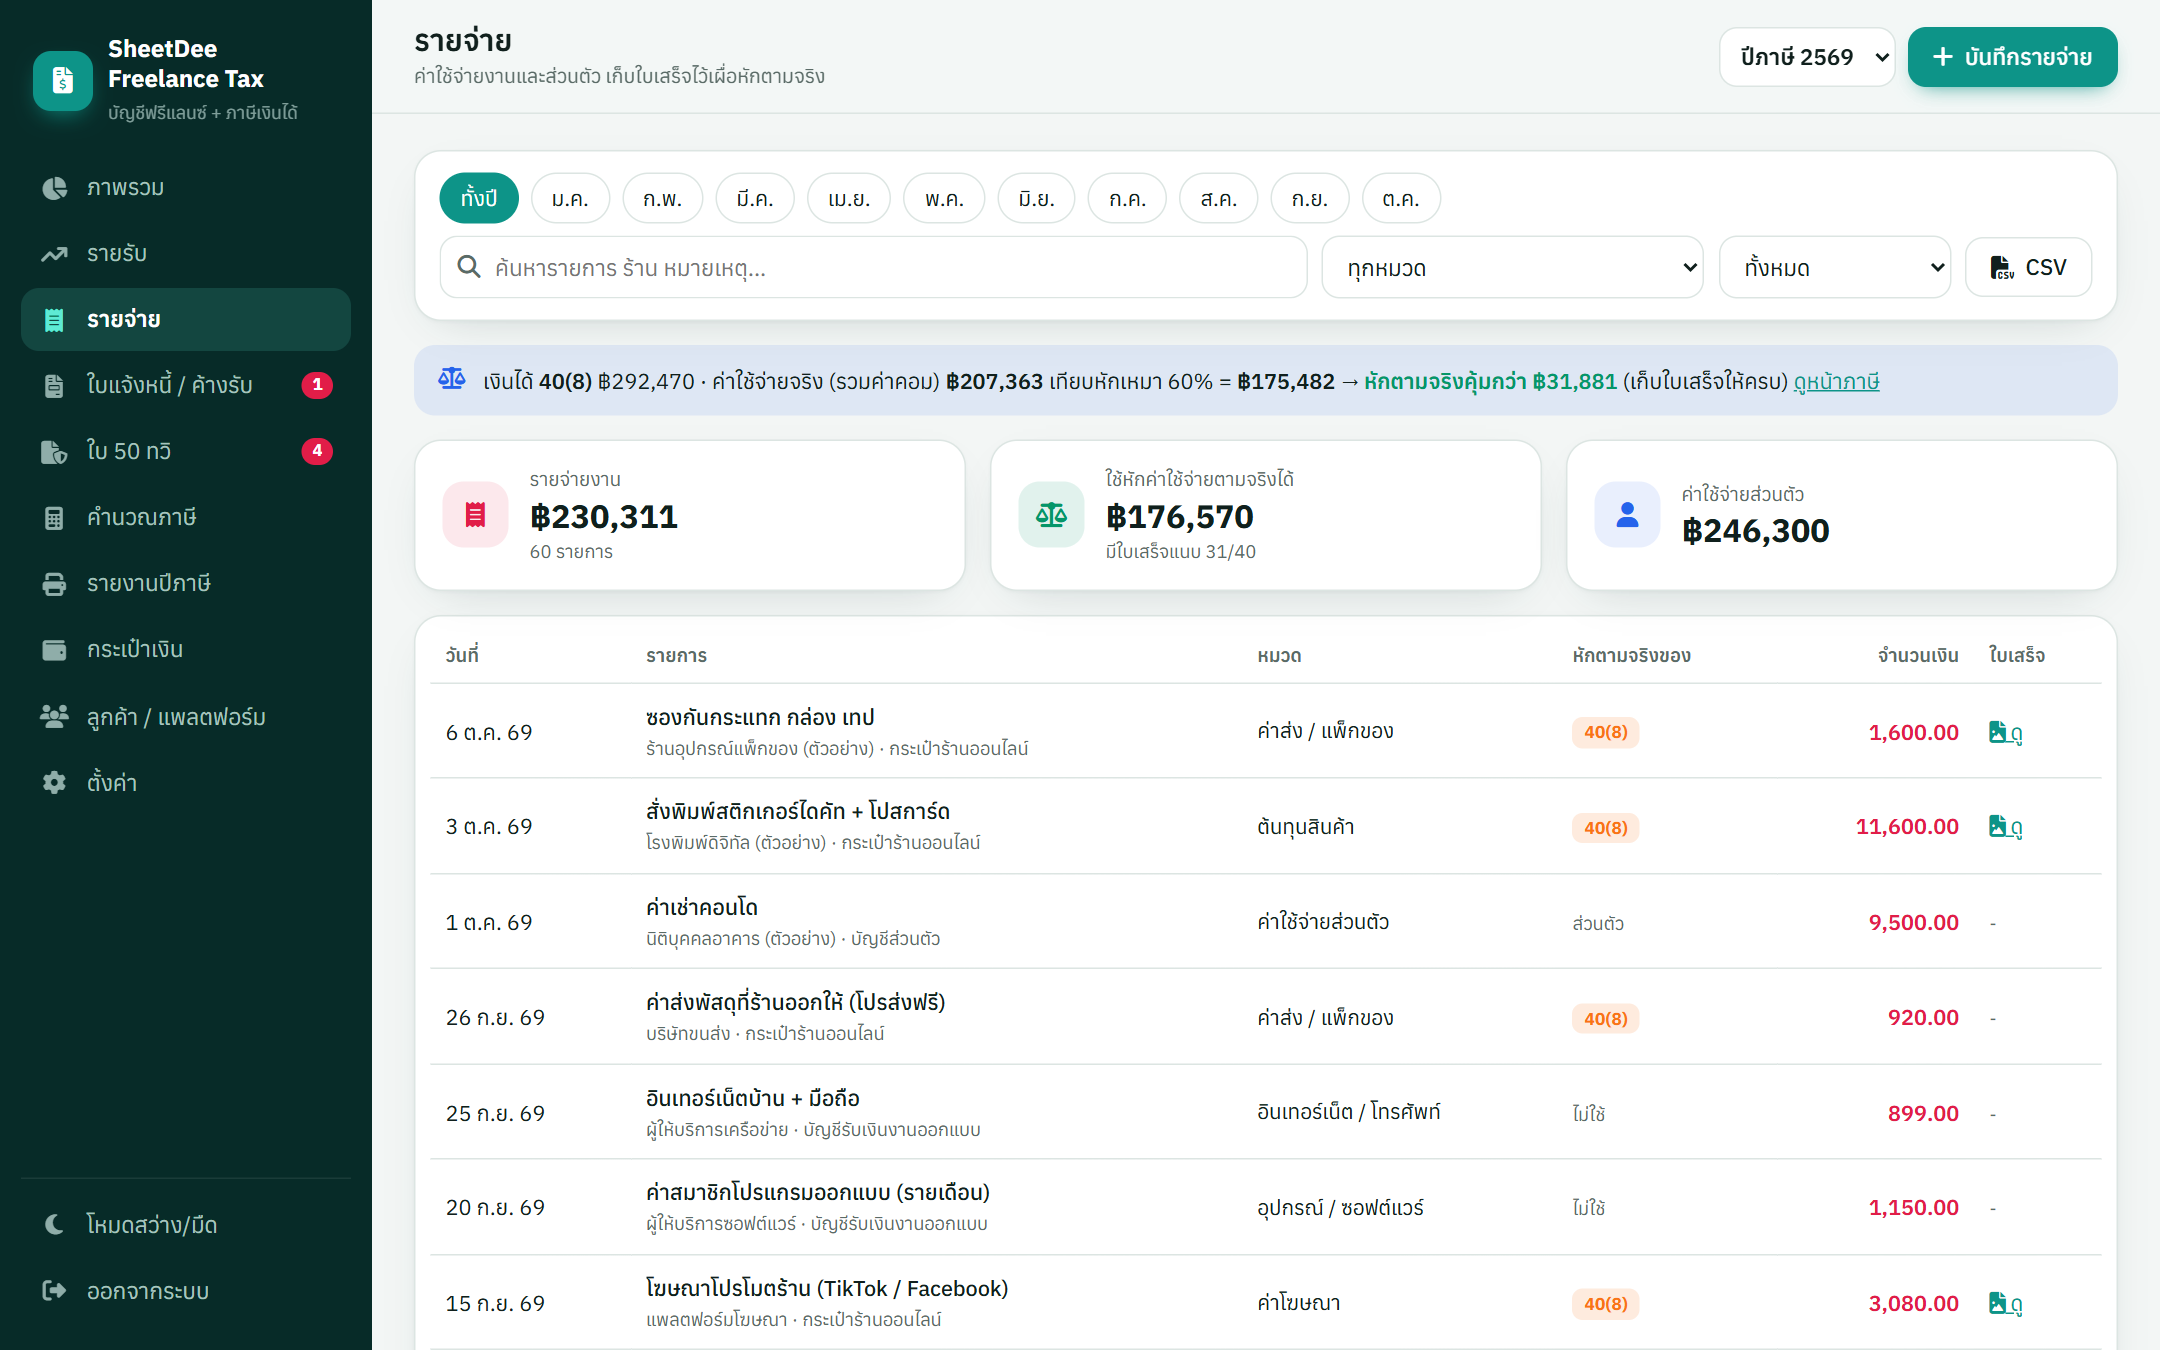Click the search magnifier icon

pyautogui.click(x=468, y=267)
